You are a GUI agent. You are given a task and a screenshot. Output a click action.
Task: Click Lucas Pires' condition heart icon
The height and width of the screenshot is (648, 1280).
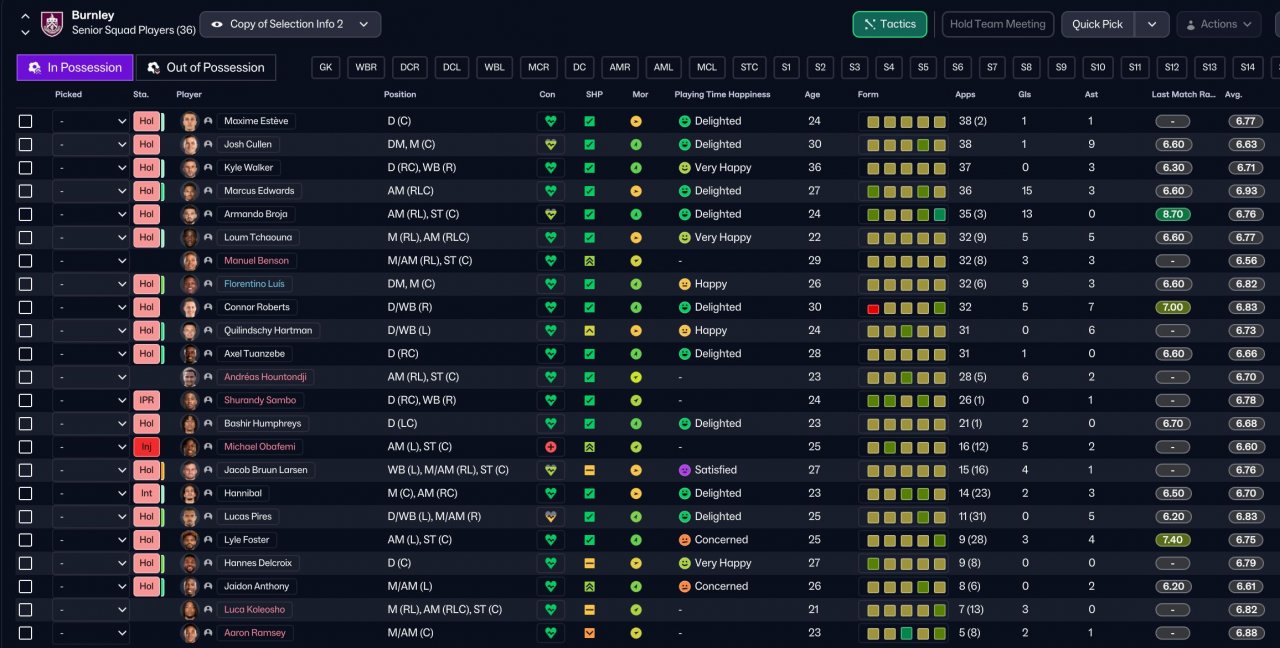coord(550,517)
